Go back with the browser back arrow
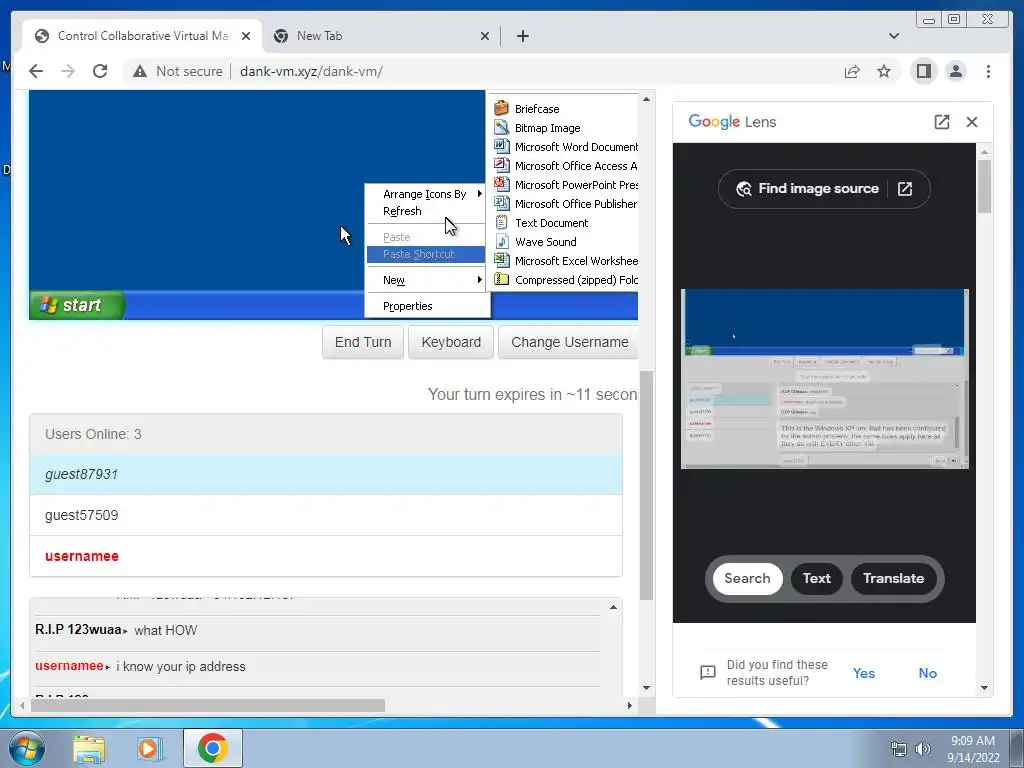The image size is (1024, 768). (x=36, y=71)
